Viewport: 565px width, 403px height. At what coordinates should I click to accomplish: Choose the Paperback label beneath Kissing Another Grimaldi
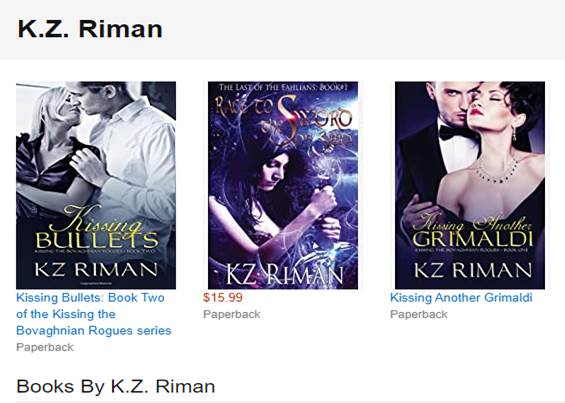tap(419, 314)
